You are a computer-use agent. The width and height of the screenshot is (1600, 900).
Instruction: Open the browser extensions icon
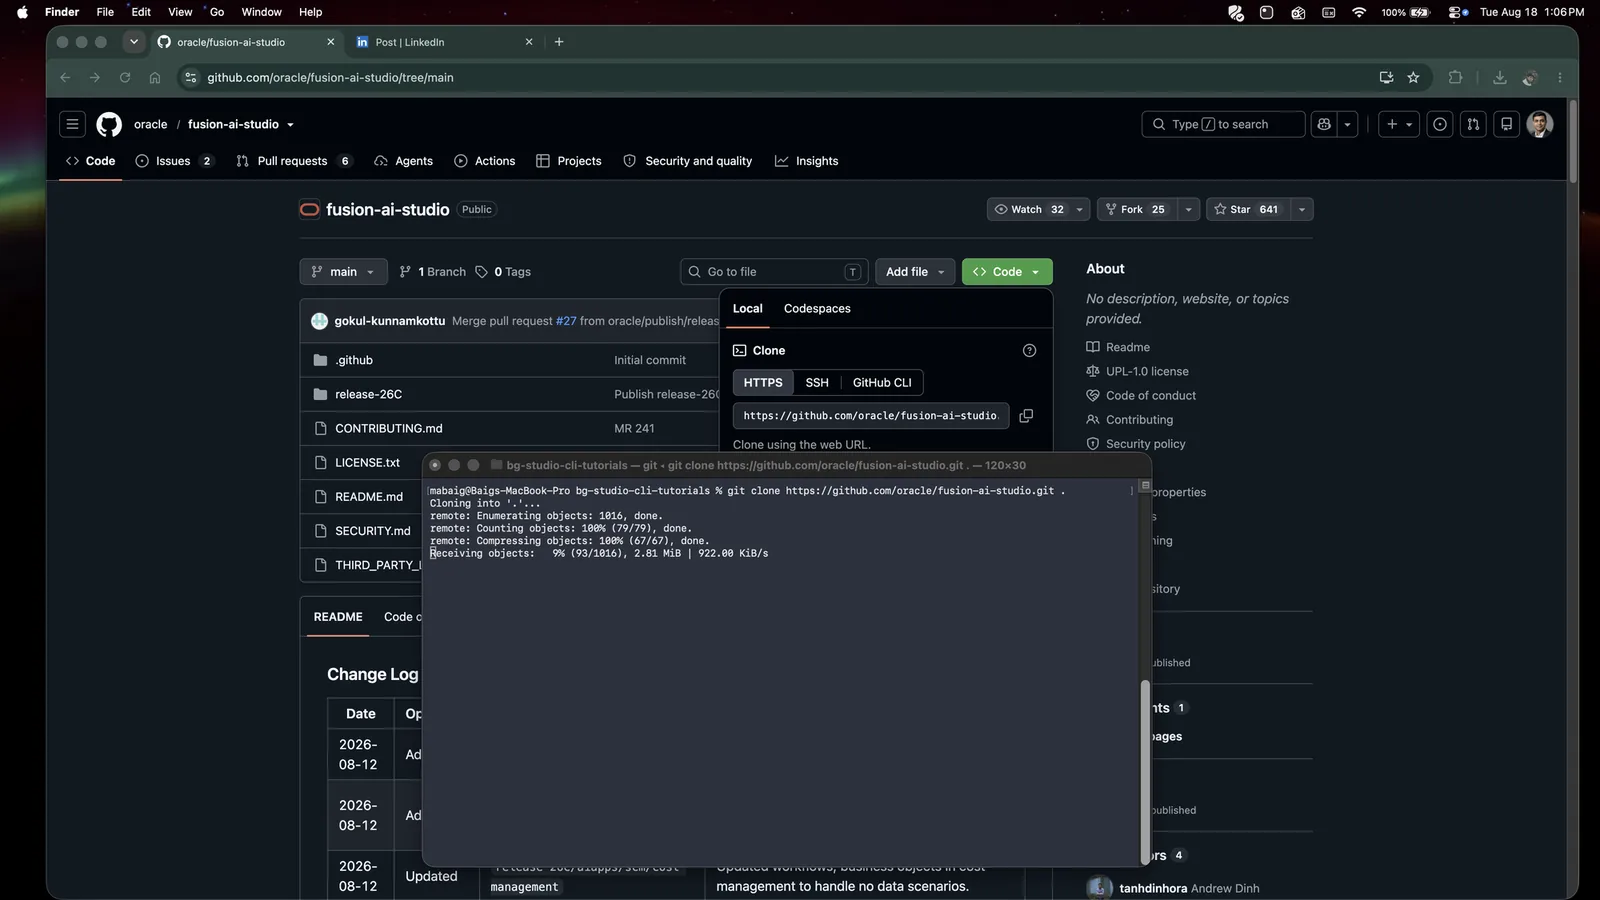pyautogui.click(x=1455, y=78)
